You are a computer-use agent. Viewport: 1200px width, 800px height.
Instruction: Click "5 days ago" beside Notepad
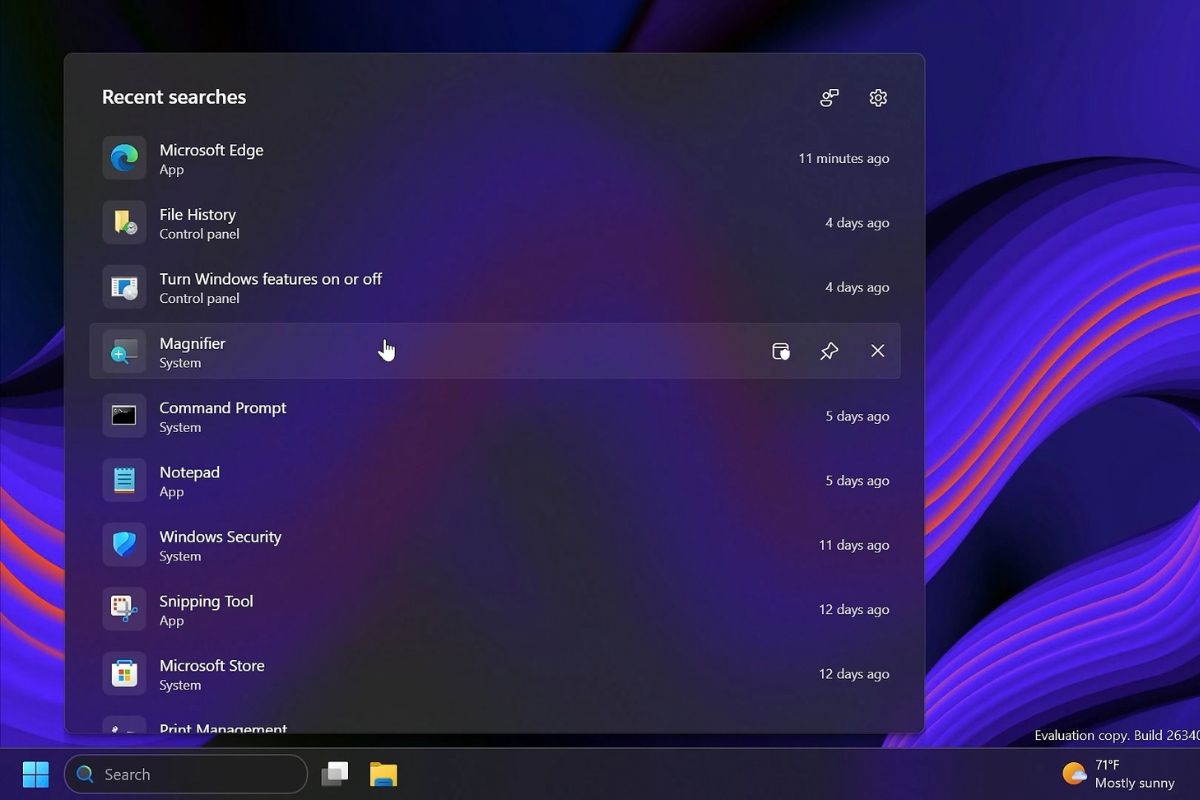point(857,480)
